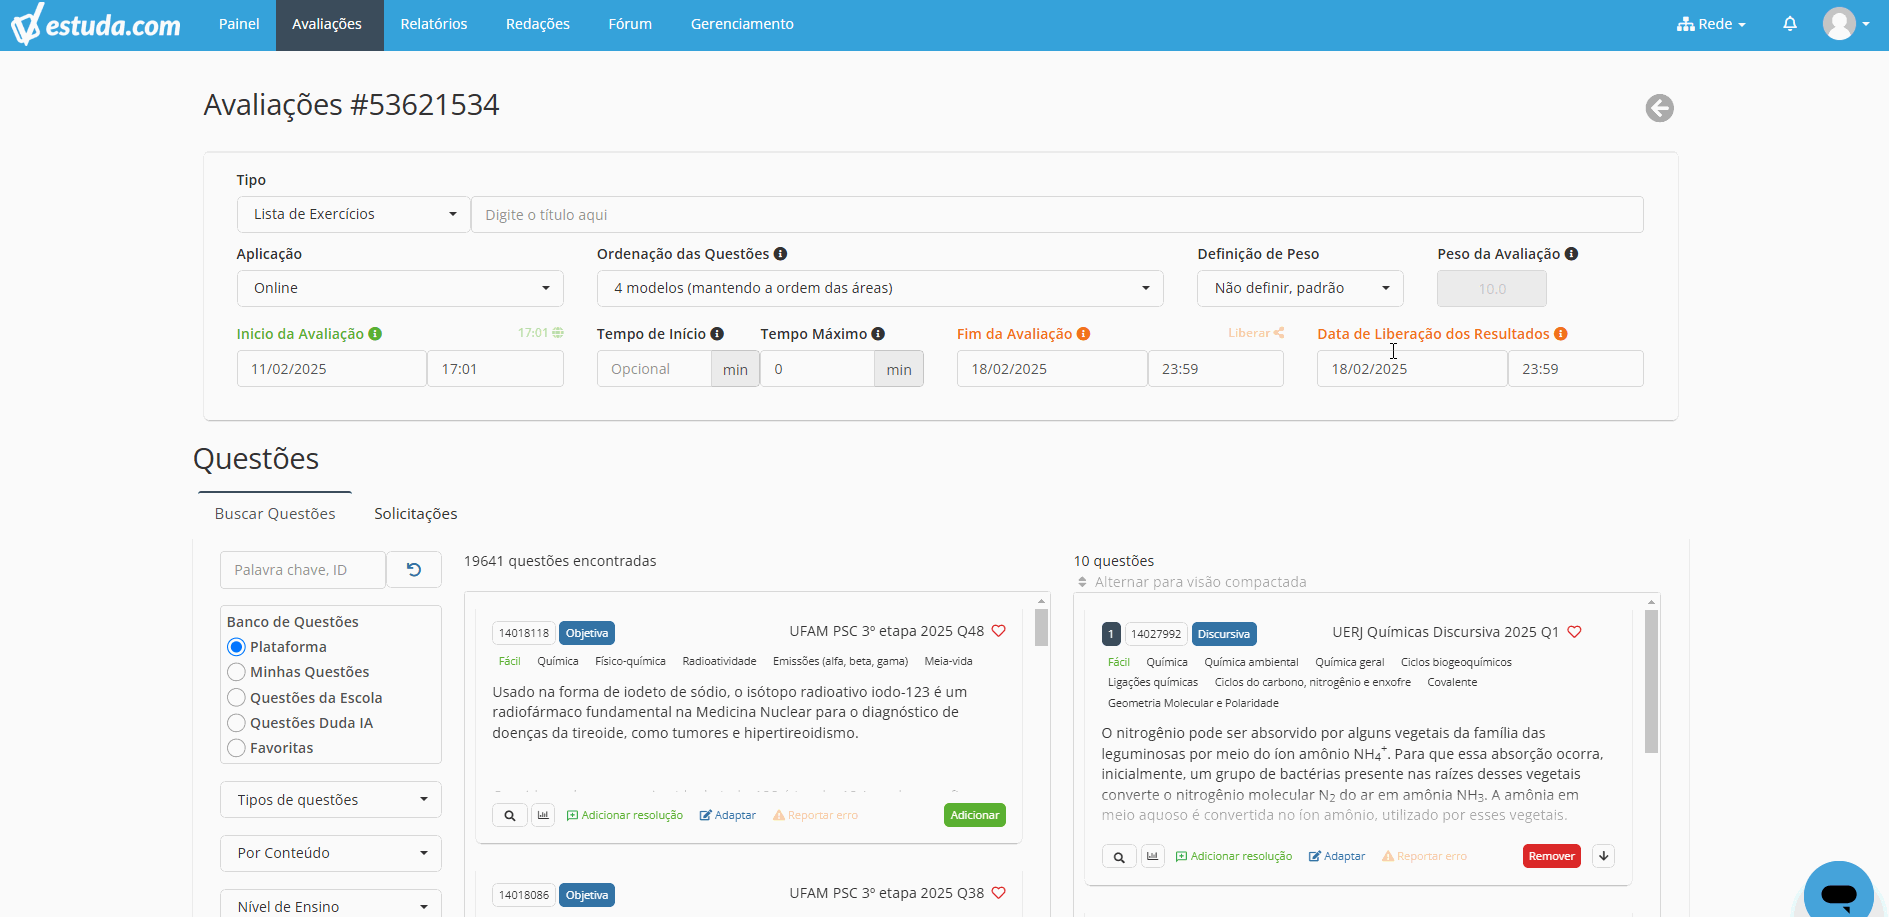Open the Tipo dropdown showing Lista de Exercícios

353,214
